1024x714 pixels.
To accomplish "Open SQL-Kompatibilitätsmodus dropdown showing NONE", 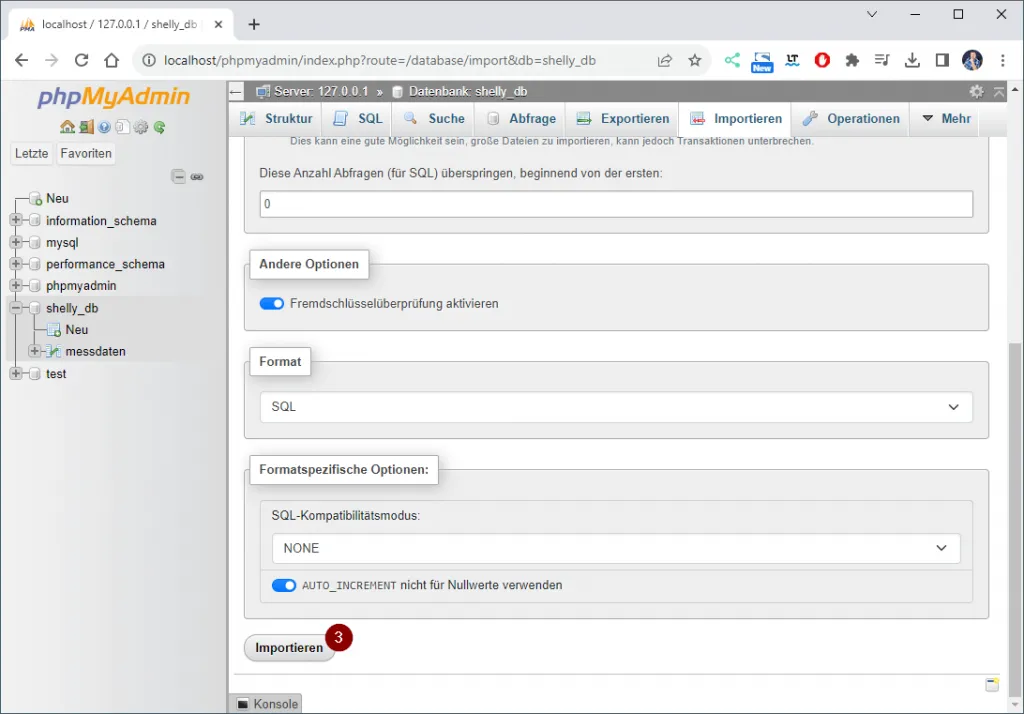I will [615, 548].
